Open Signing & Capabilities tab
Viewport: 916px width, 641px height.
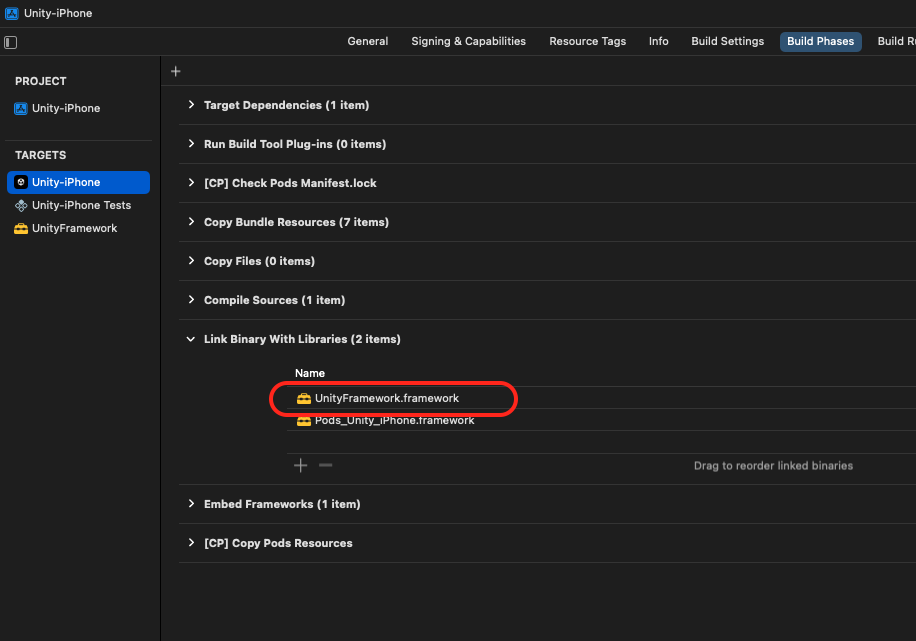(469, 41)
